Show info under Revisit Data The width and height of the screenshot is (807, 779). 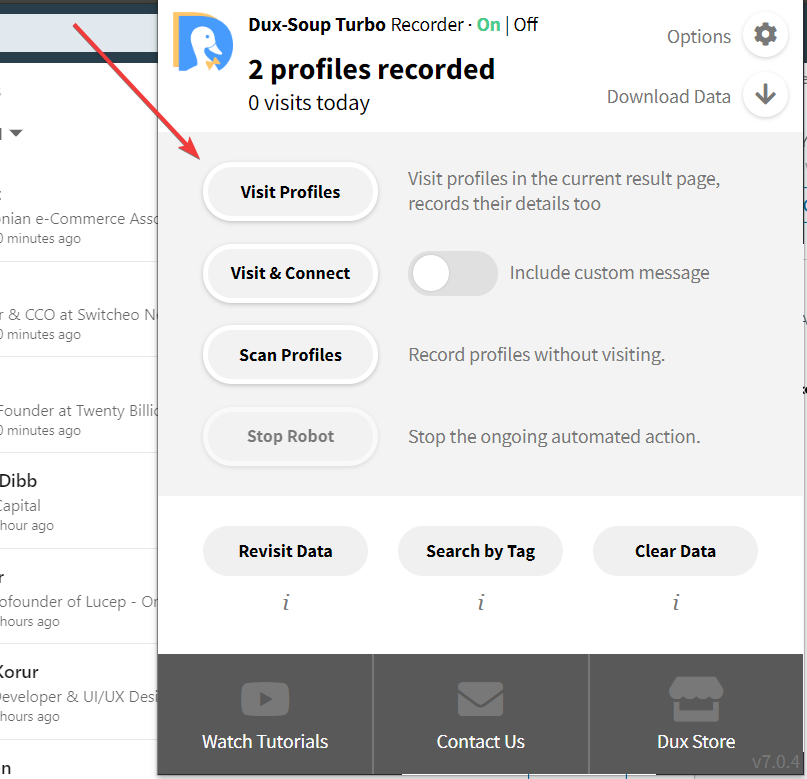click(x=286, y=602)
